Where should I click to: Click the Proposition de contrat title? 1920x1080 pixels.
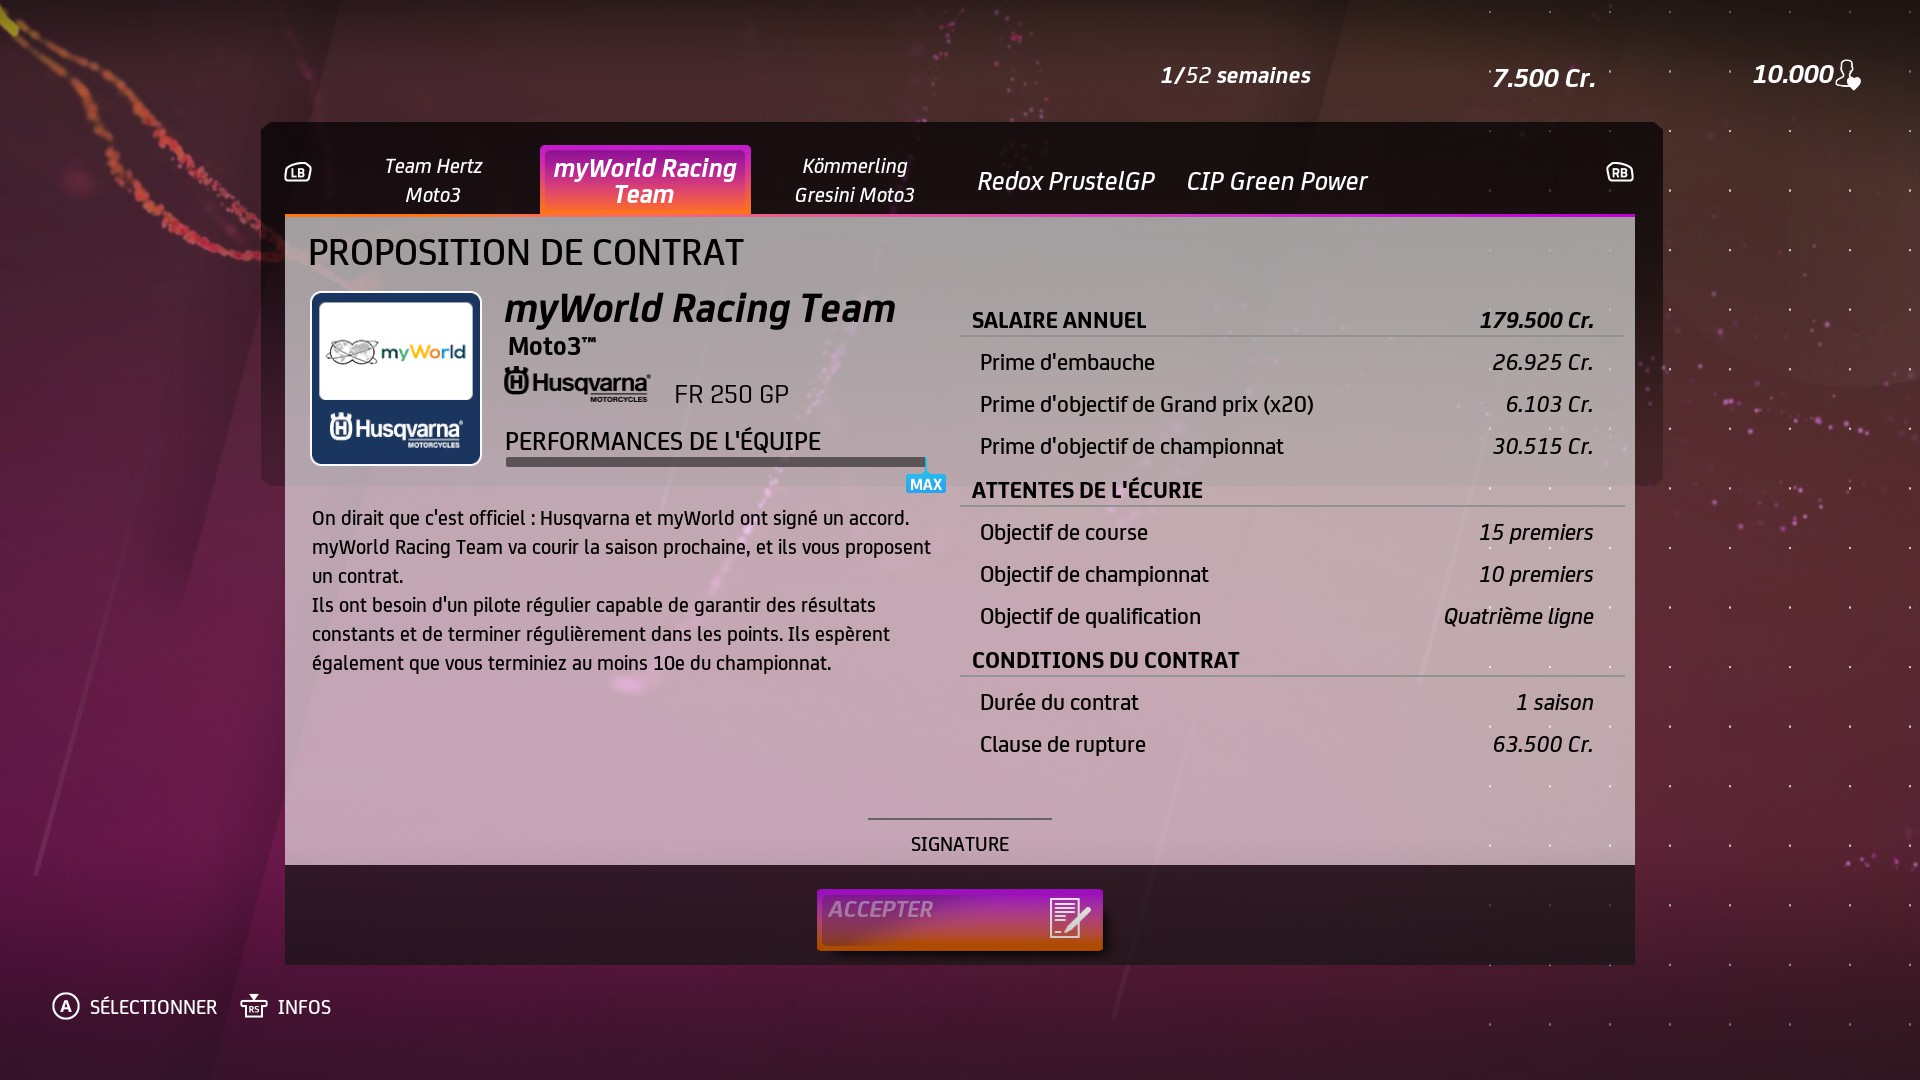point(526,252)
